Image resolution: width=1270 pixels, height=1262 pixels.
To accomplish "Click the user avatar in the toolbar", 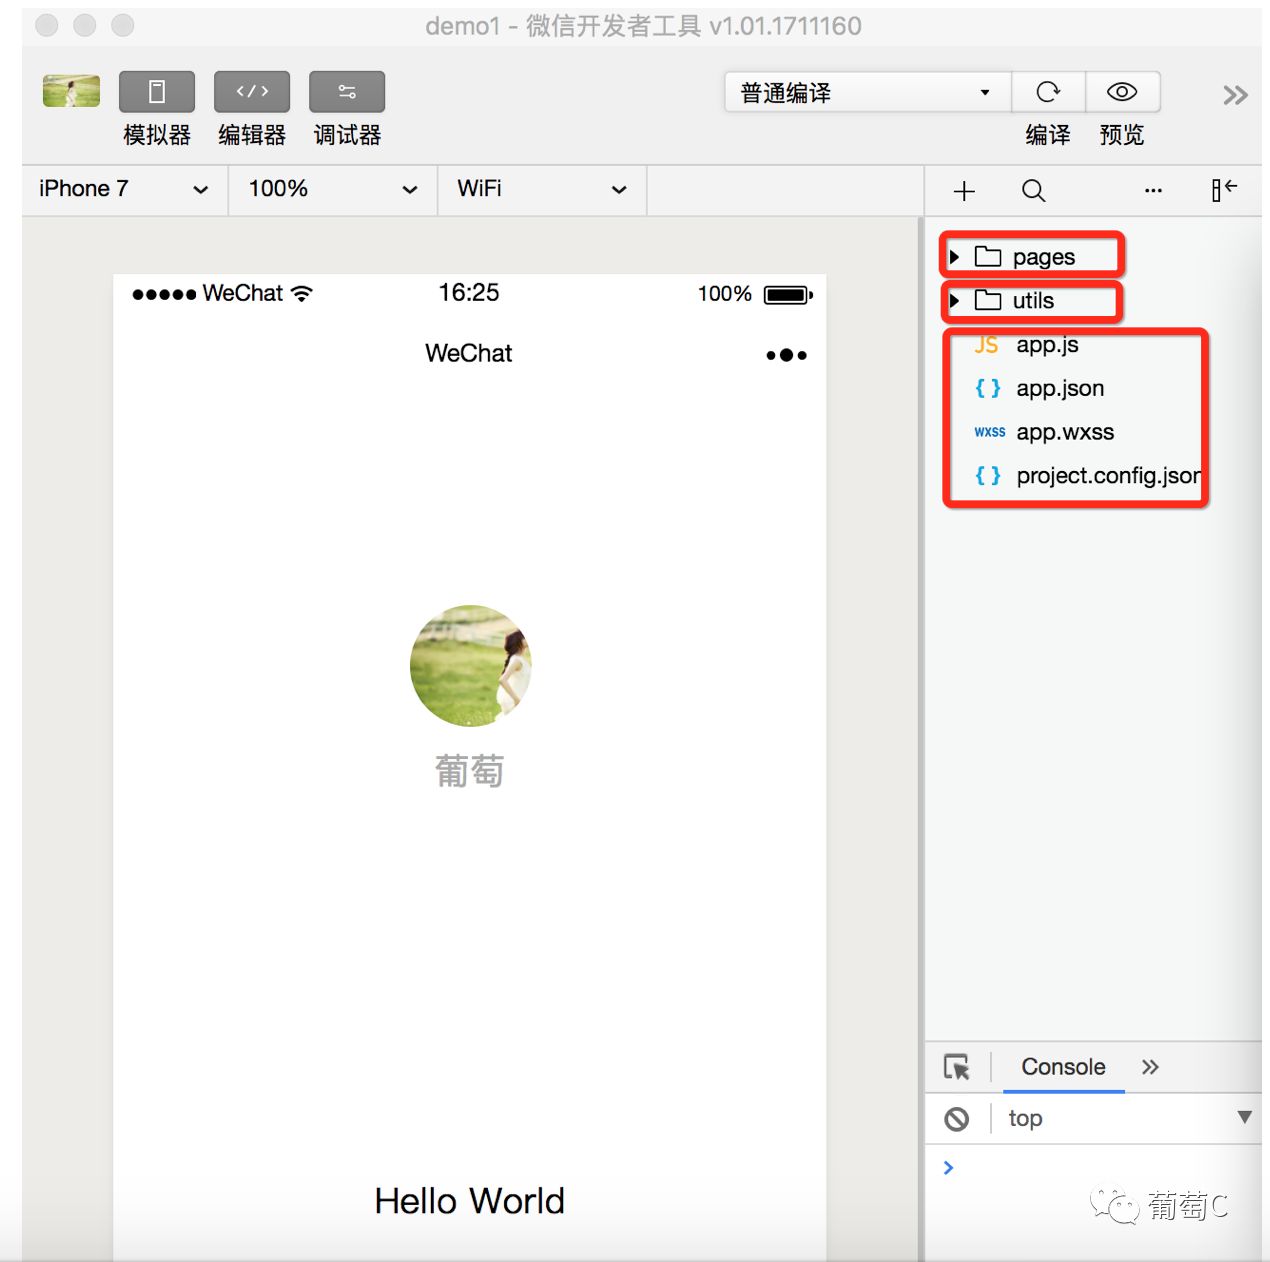I will 71,91.
